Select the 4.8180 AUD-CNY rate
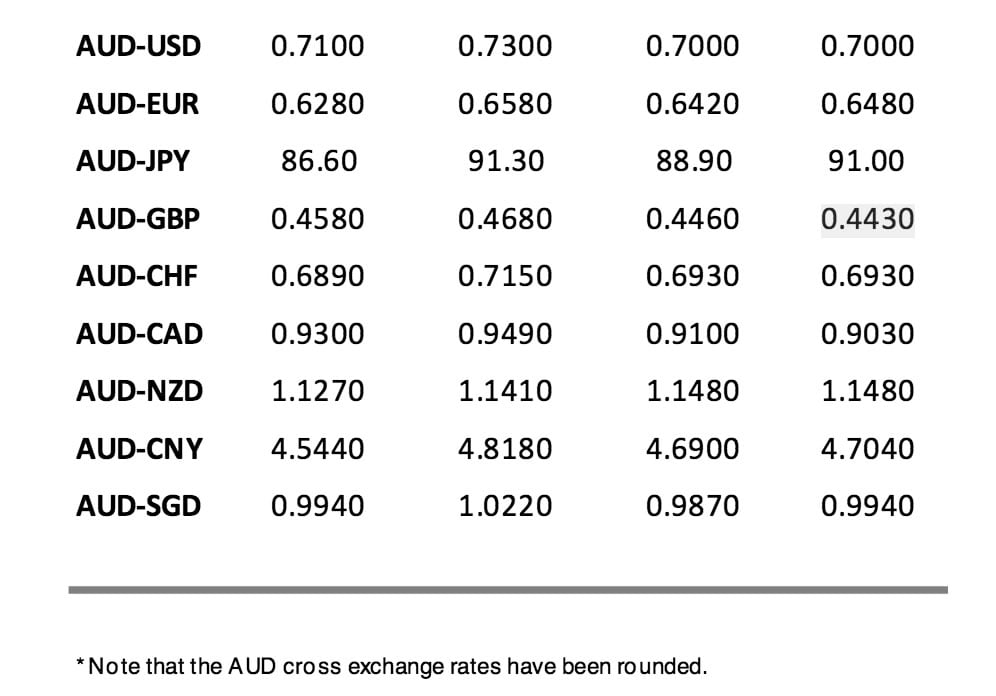This screenshot has height=696, width=996. pyautogui.click(x=505, y=449)
